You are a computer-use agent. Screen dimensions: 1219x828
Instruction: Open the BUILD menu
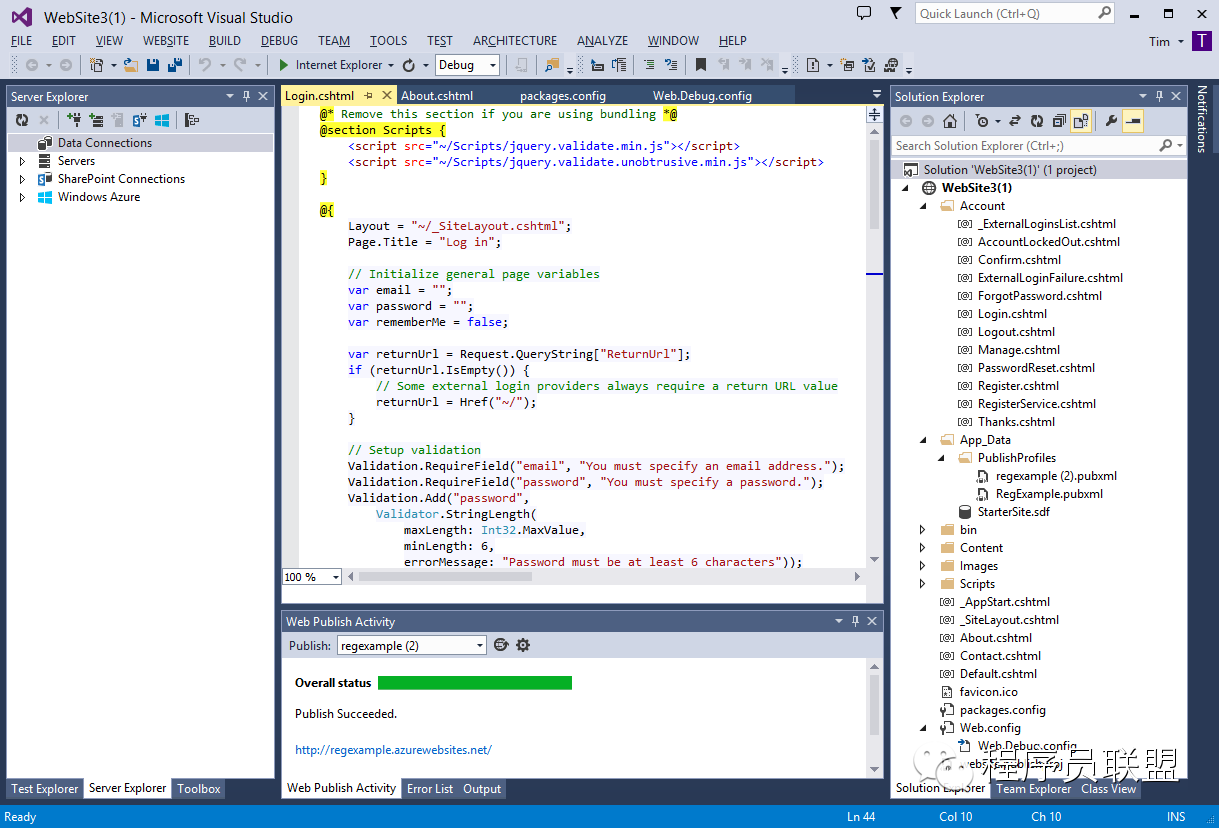coord(225,41)
